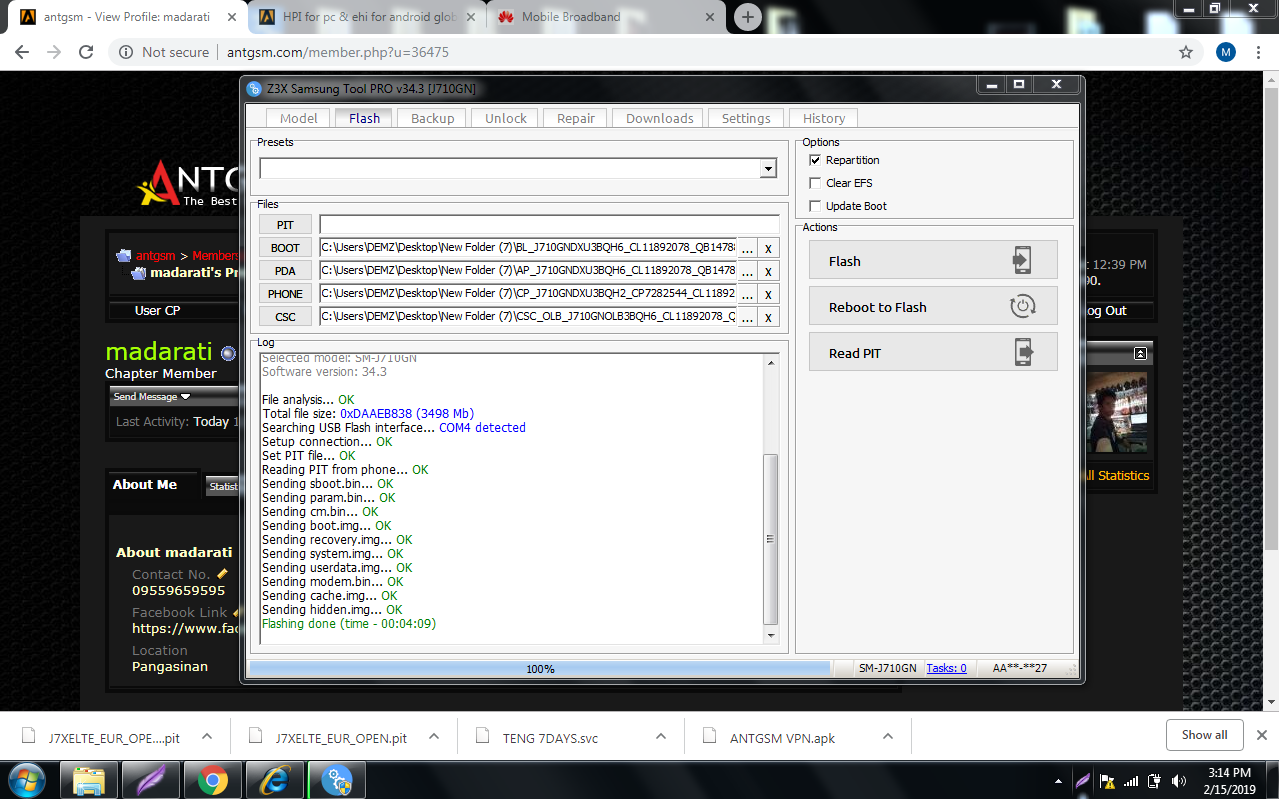
Task: Click the CSC file path field
Action: (527, 316)
